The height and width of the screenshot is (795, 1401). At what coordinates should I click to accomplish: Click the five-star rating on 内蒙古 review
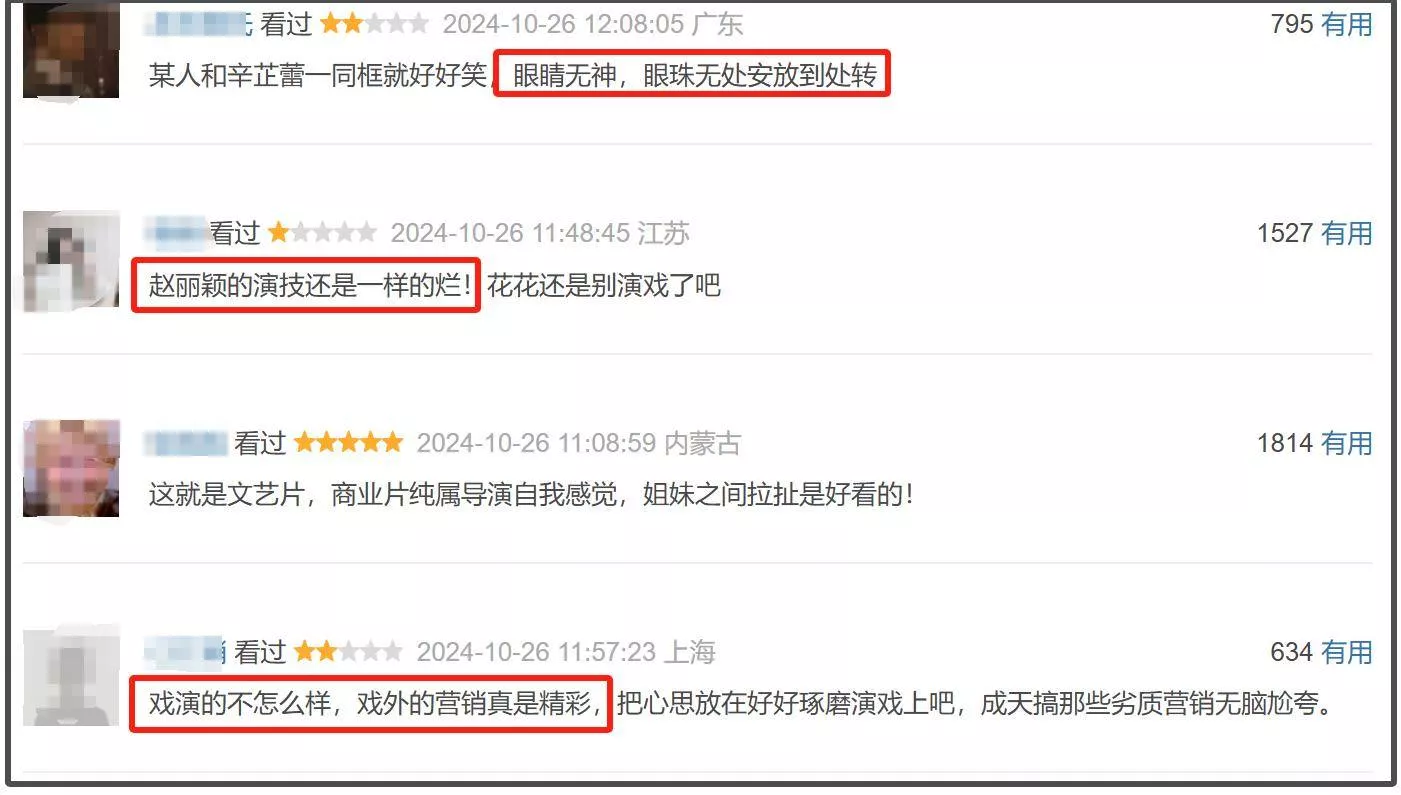(x=348, y=442)
